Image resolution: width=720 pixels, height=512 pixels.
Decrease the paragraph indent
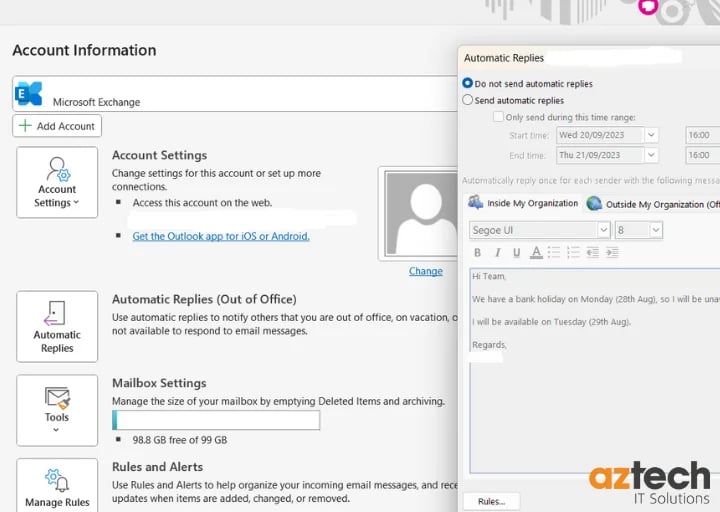click(592, 253)
